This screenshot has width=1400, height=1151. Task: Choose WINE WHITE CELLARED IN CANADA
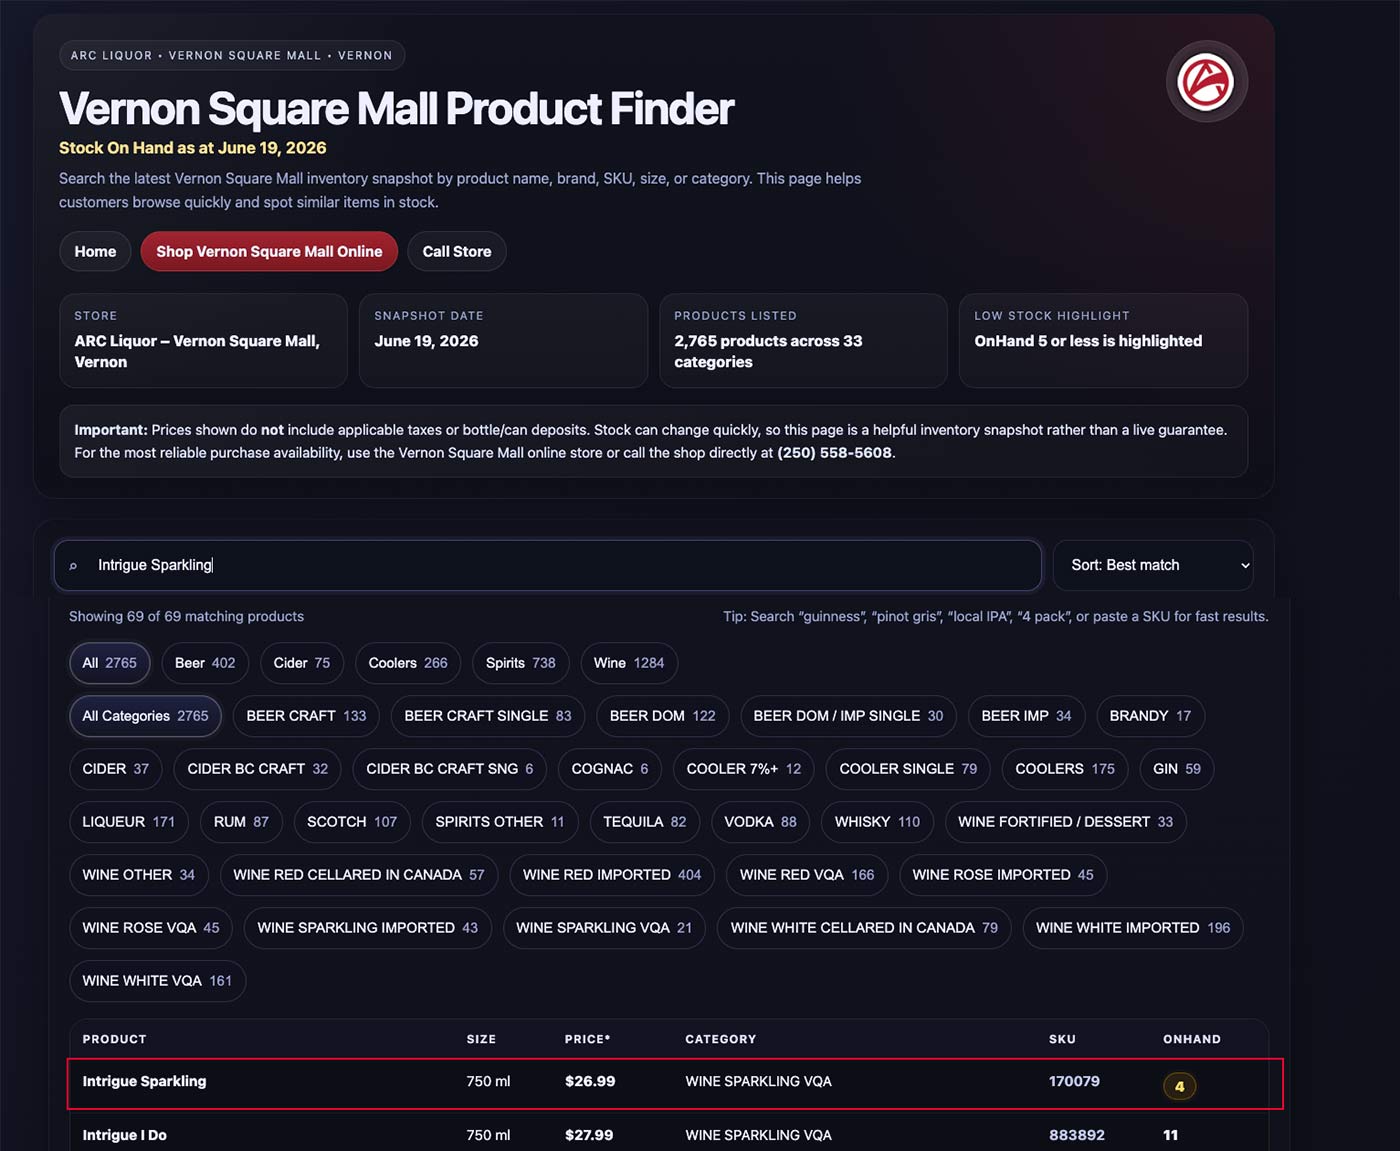coord(864,928)
